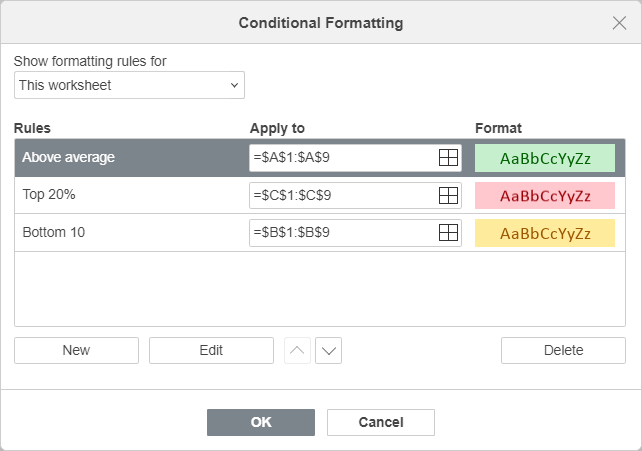Image resolution: width=642 pixels, height=451 pixels.
Task: Click the green format preview swatch
Action: point(545,158)
